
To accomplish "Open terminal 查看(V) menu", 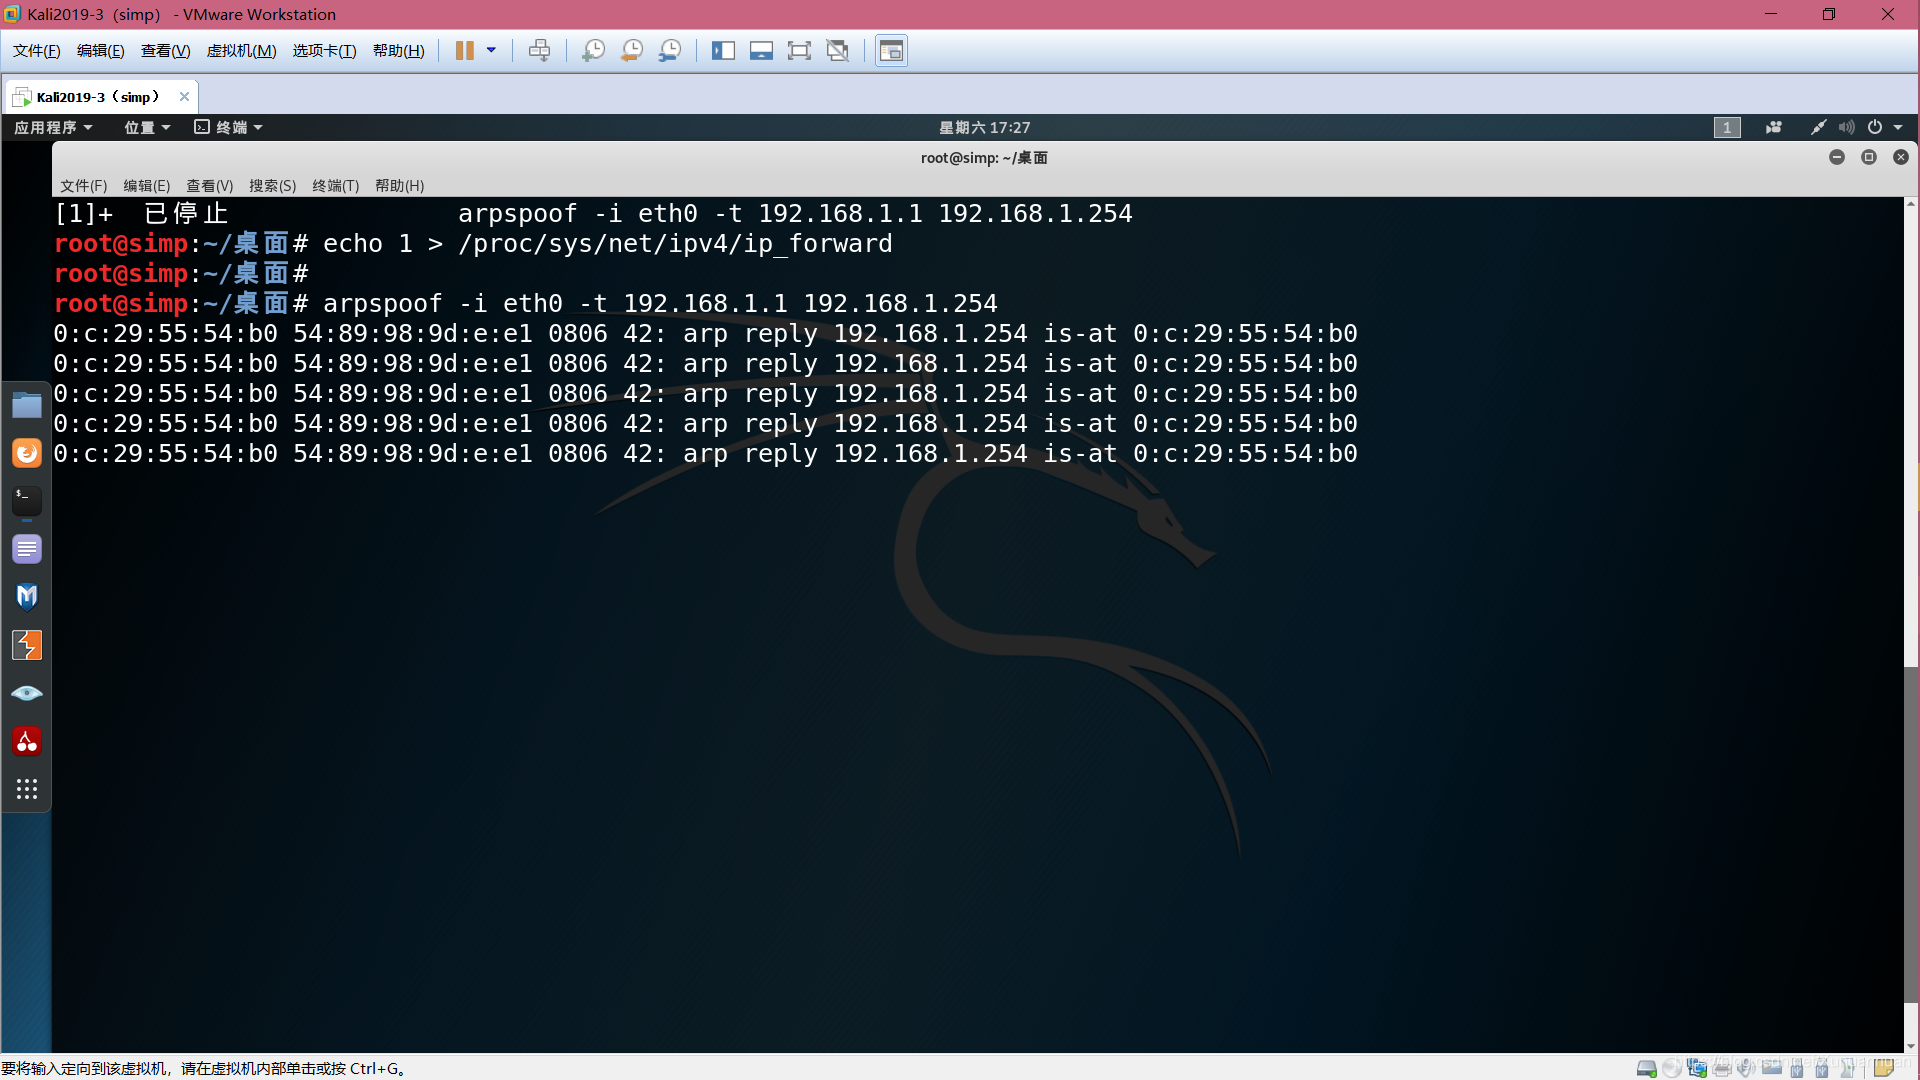I will pyautogui.click(x=209, y=186).
